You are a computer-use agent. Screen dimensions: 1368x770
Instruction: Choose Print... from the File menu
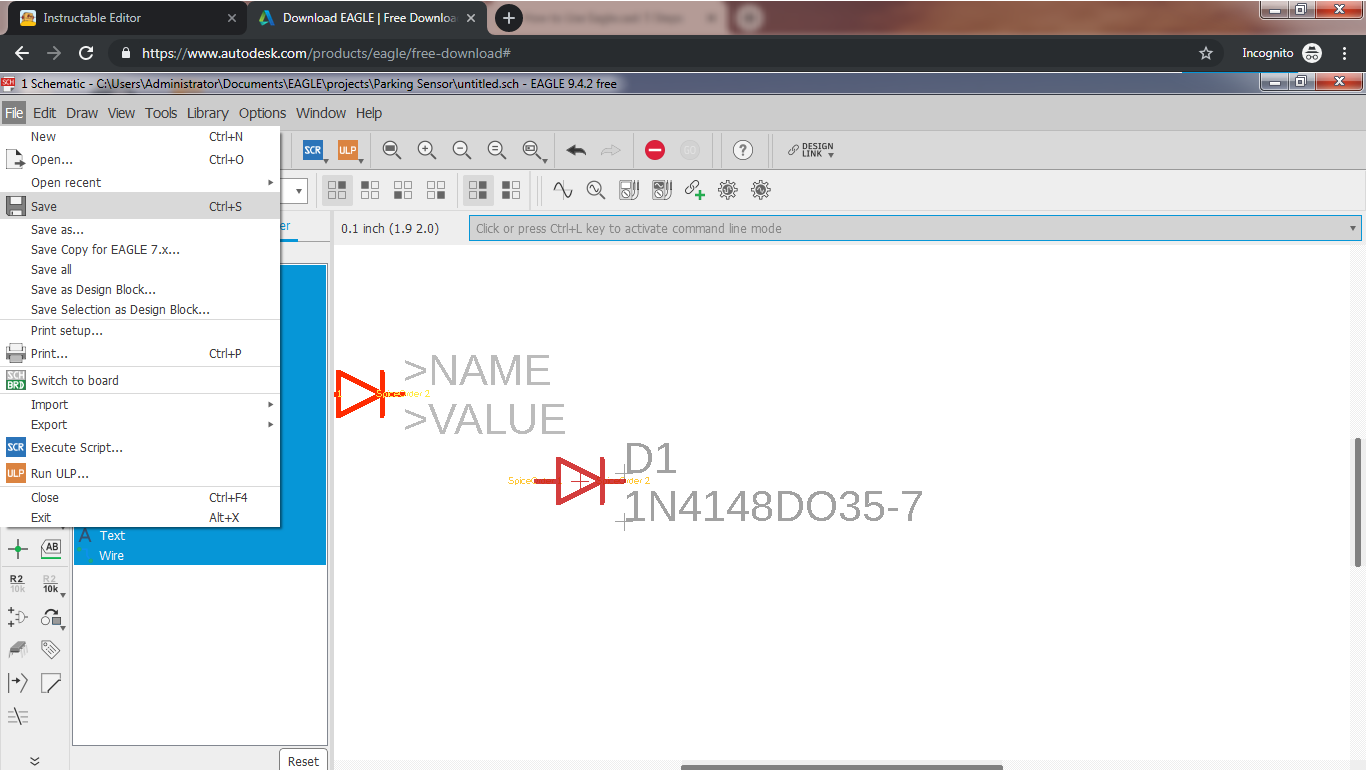tap(140, 353)
